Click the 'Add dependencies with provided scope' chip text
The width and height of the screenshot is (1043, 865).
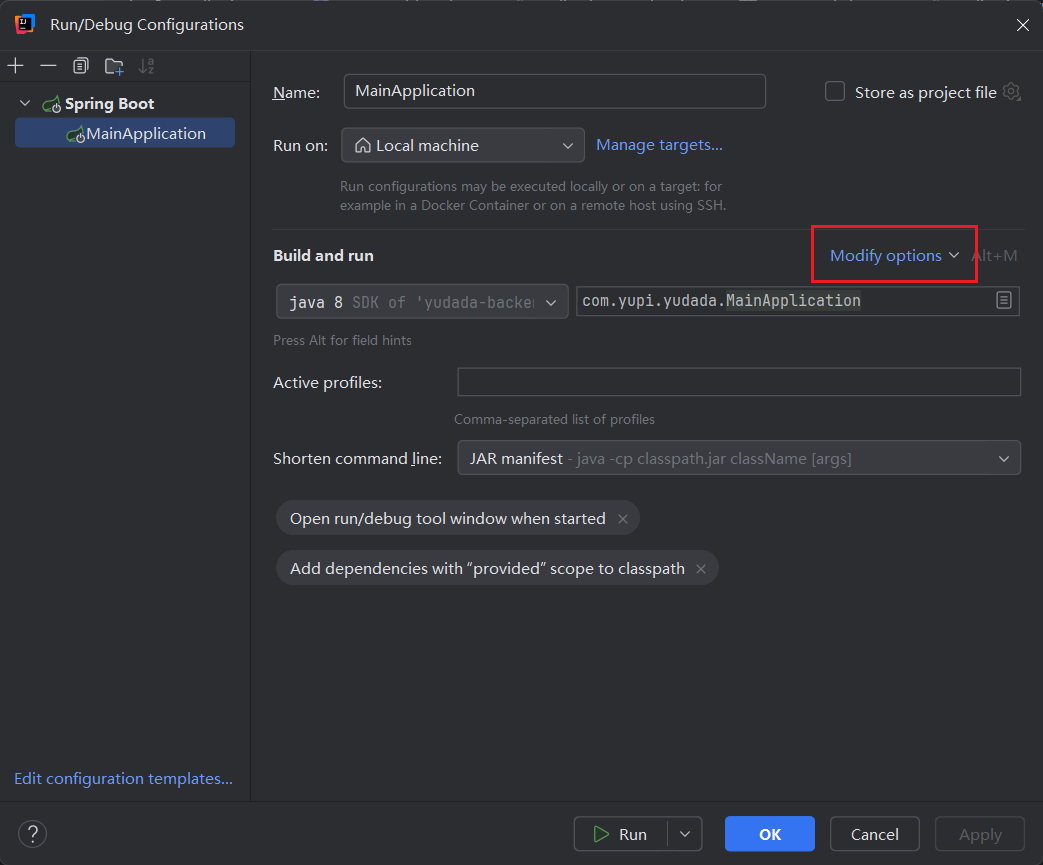(x=488, y=568)
